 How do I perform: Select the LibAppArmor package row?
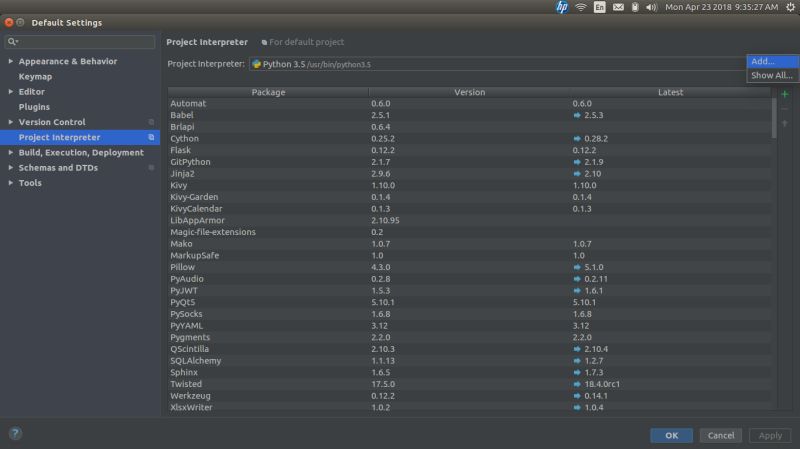coord(469,220)
